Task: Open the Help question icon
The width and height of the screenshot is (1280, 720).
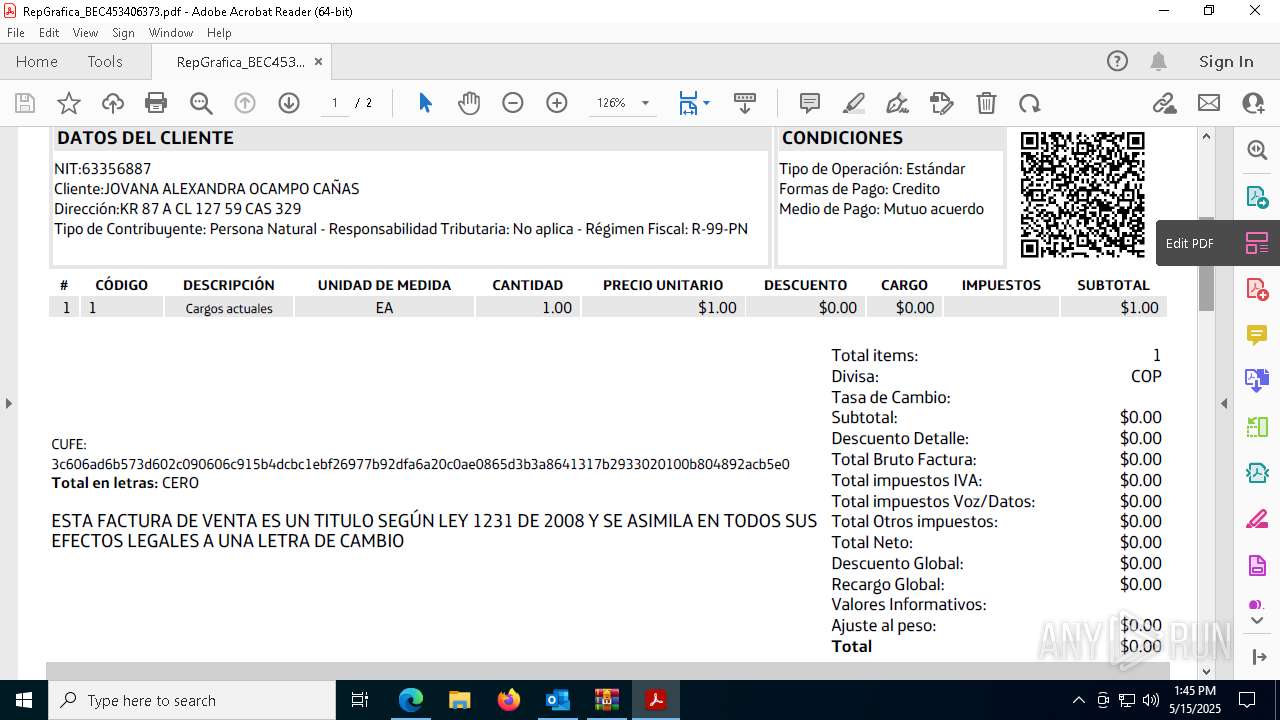Action: pyautogui.click(x=1117, y=61)
